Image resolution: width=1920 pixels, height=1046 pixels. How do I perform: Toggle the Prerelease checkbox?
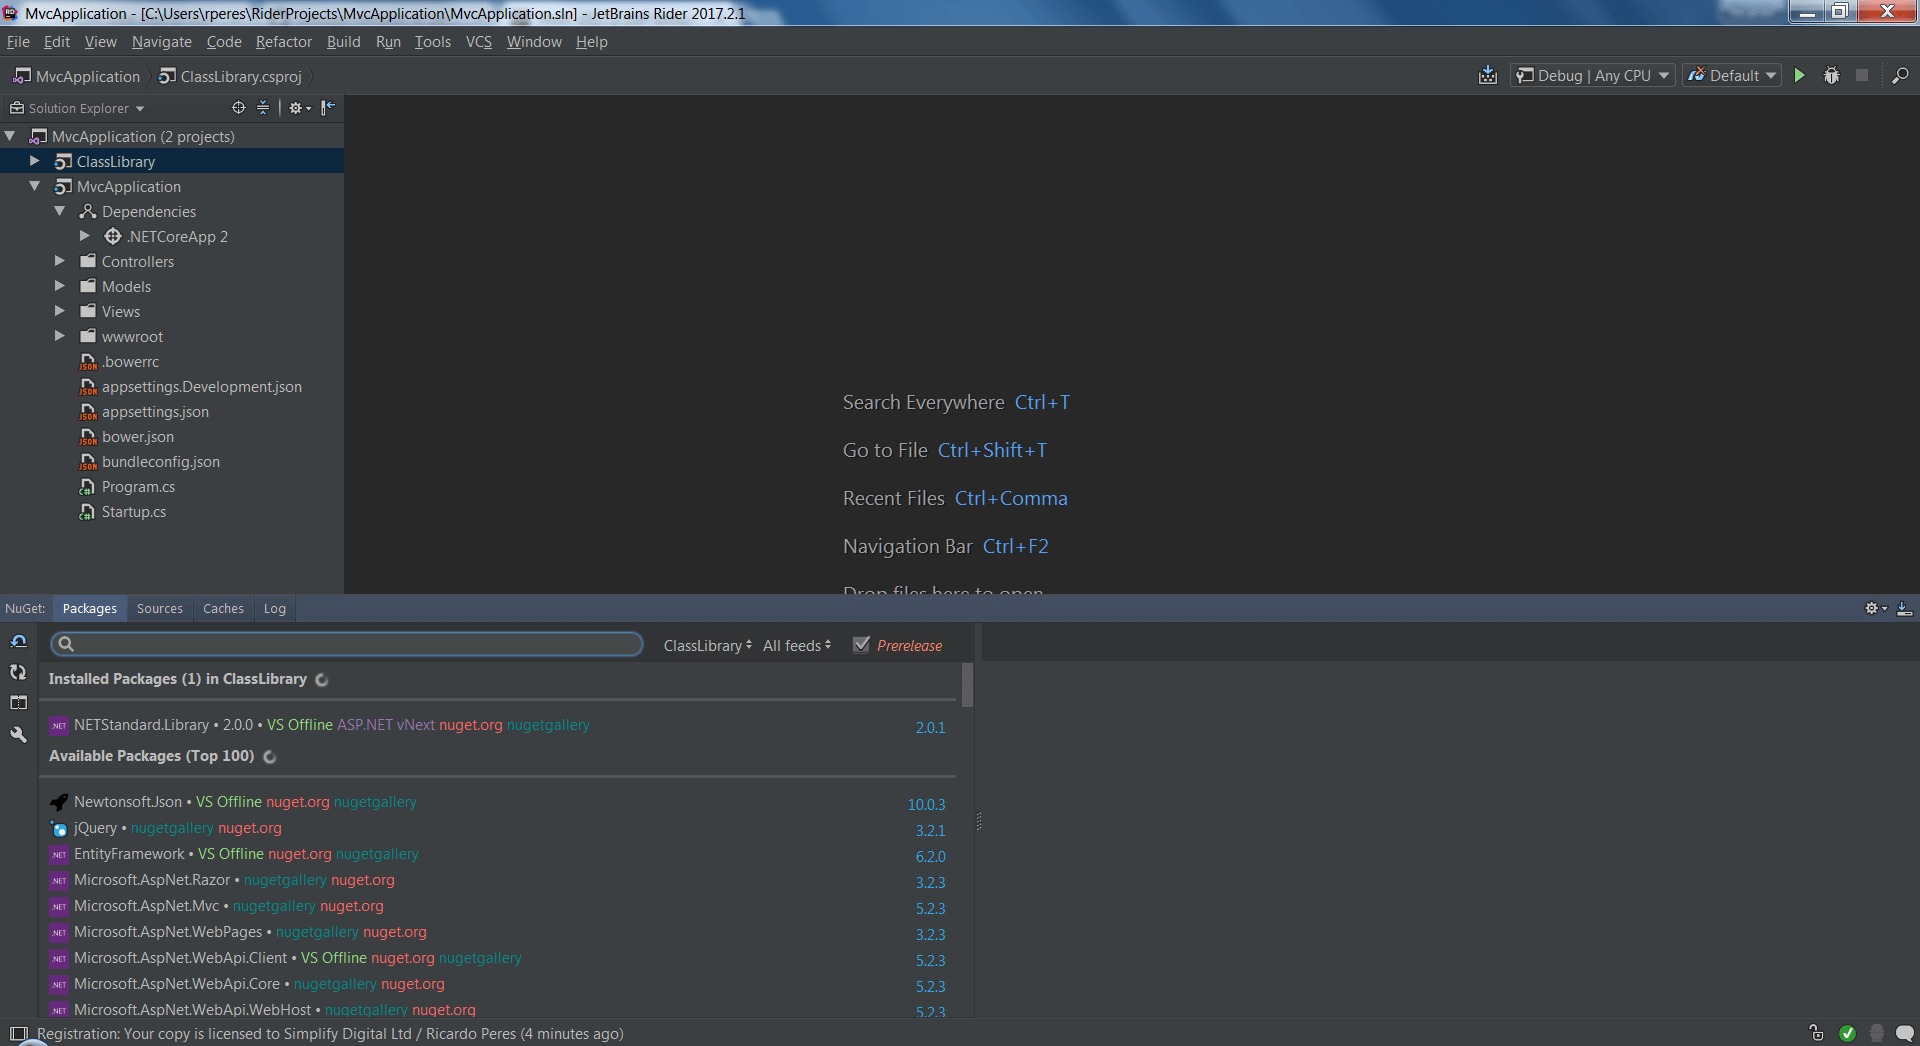[x=861, y=645]
